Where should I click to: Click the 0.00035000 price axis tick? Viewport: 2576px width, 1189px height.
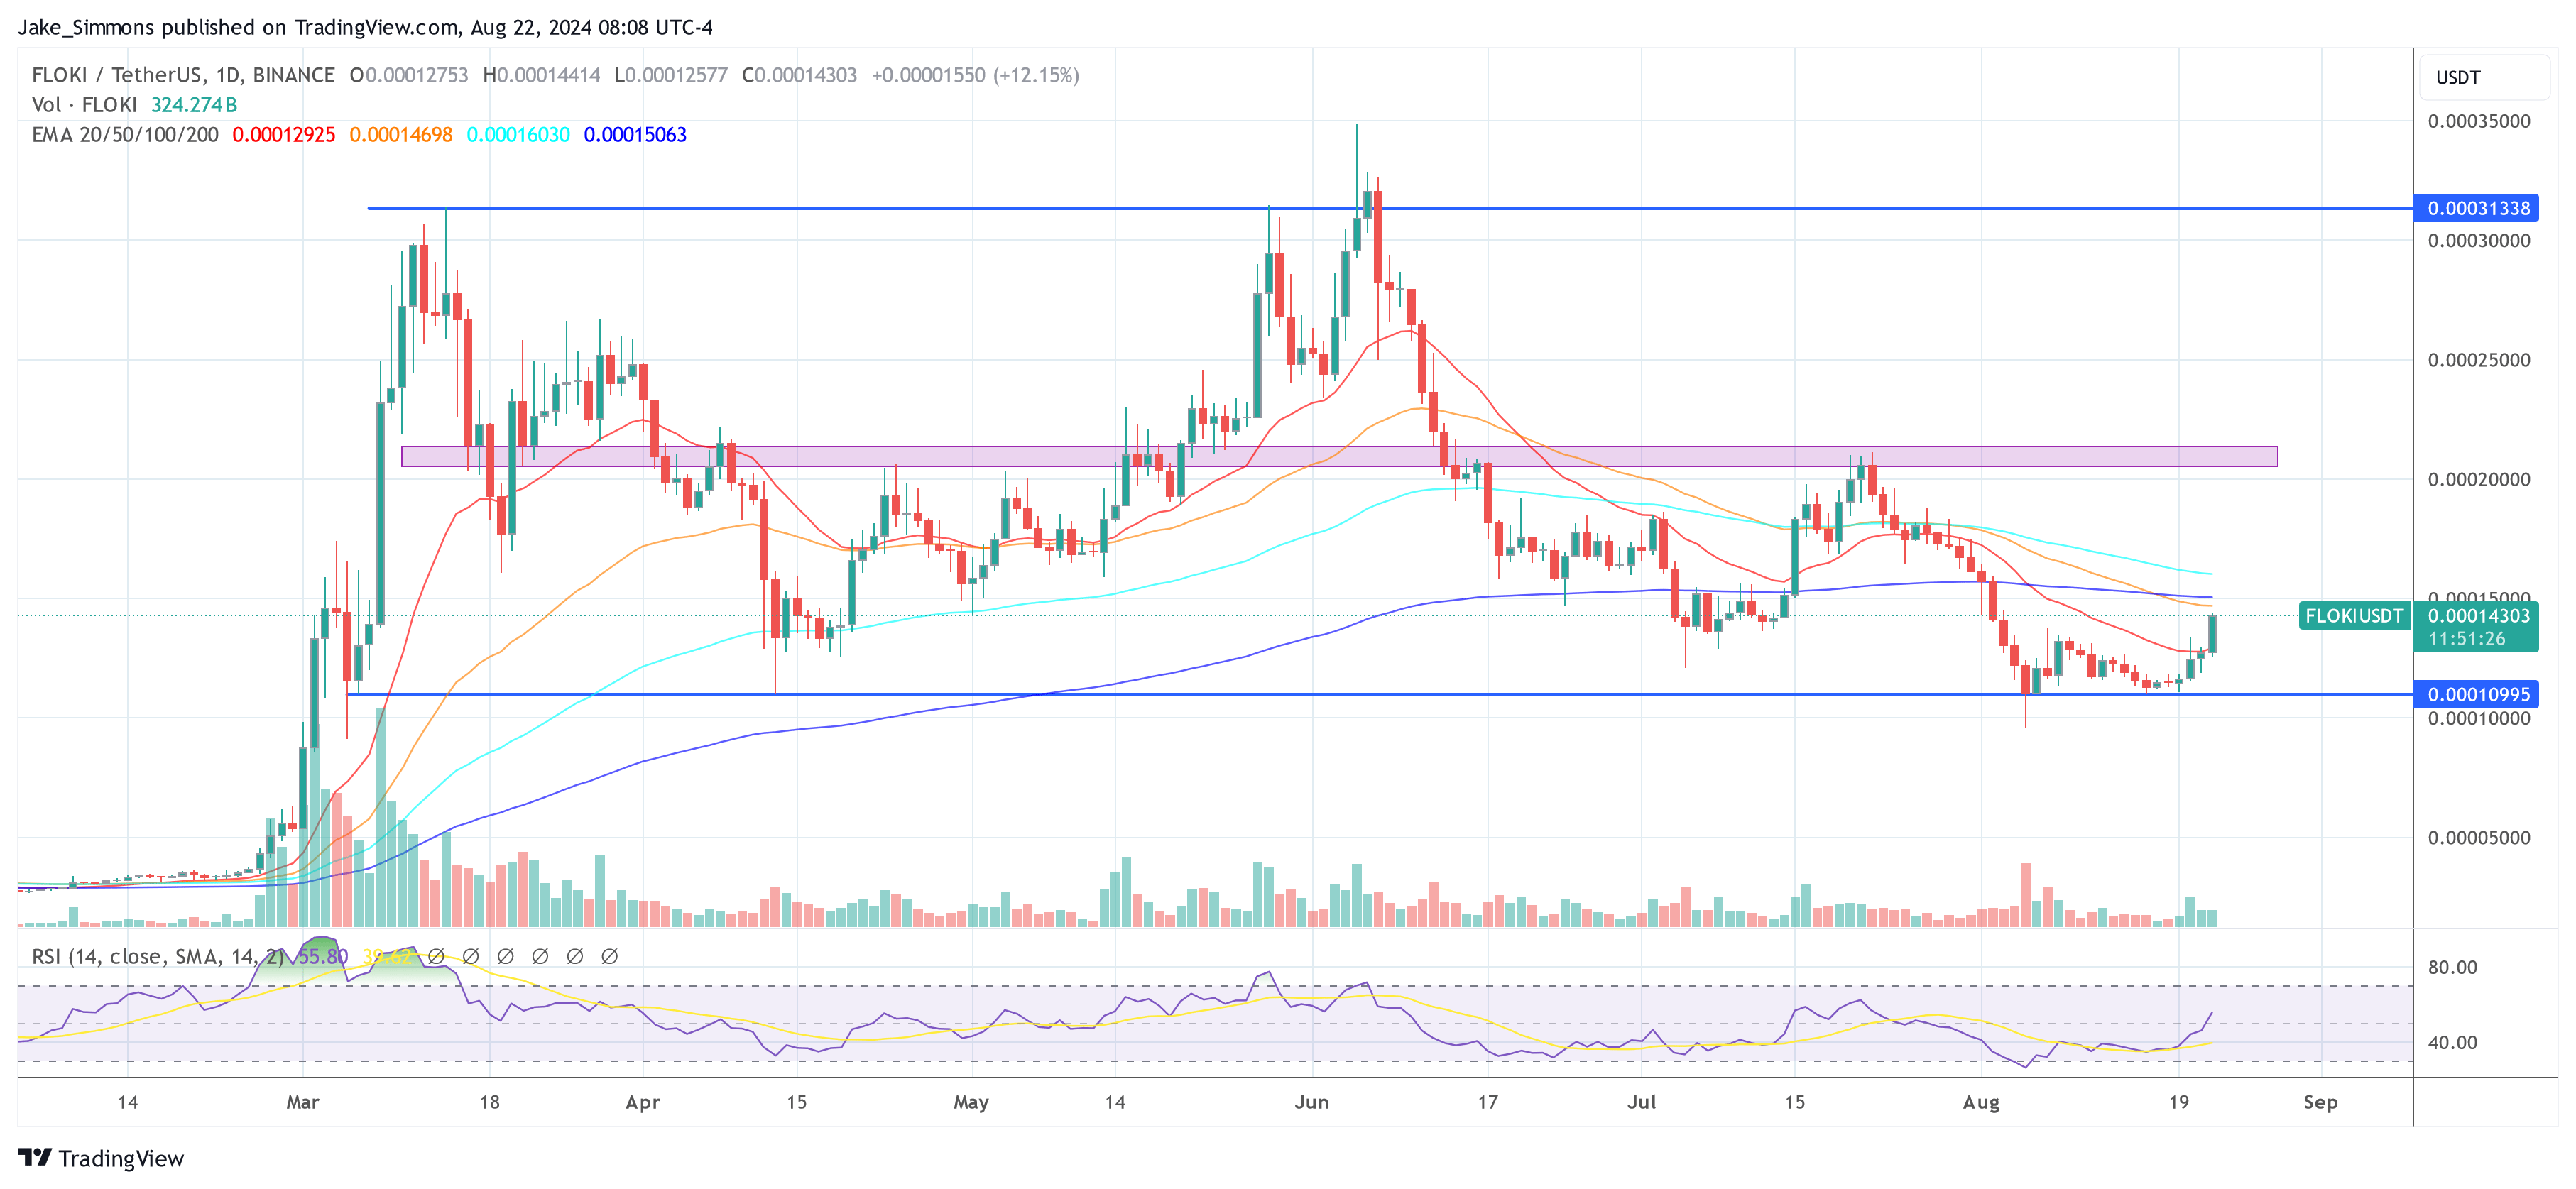click(2479, 121)
